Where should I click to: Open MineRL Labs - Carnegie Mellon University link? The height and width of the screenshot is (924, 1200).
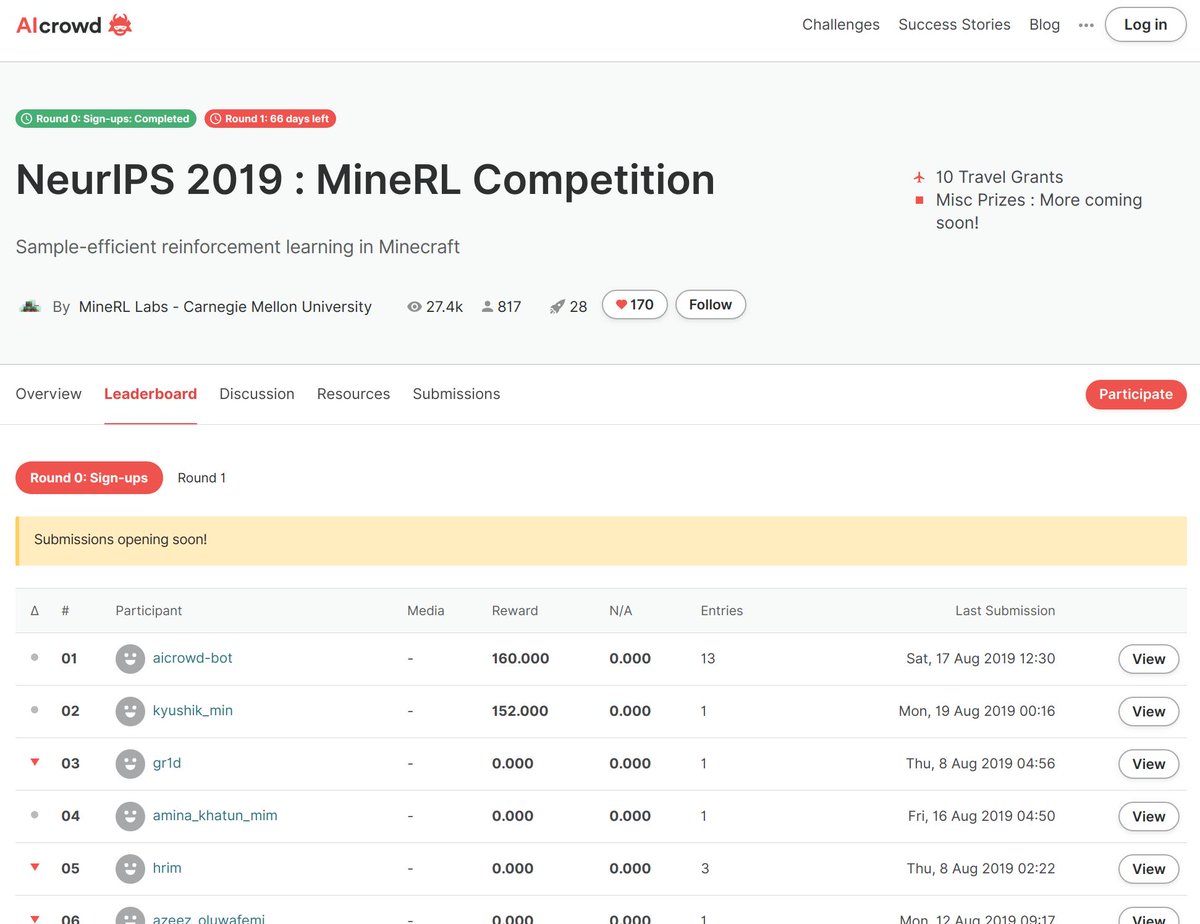click(225, 307)
